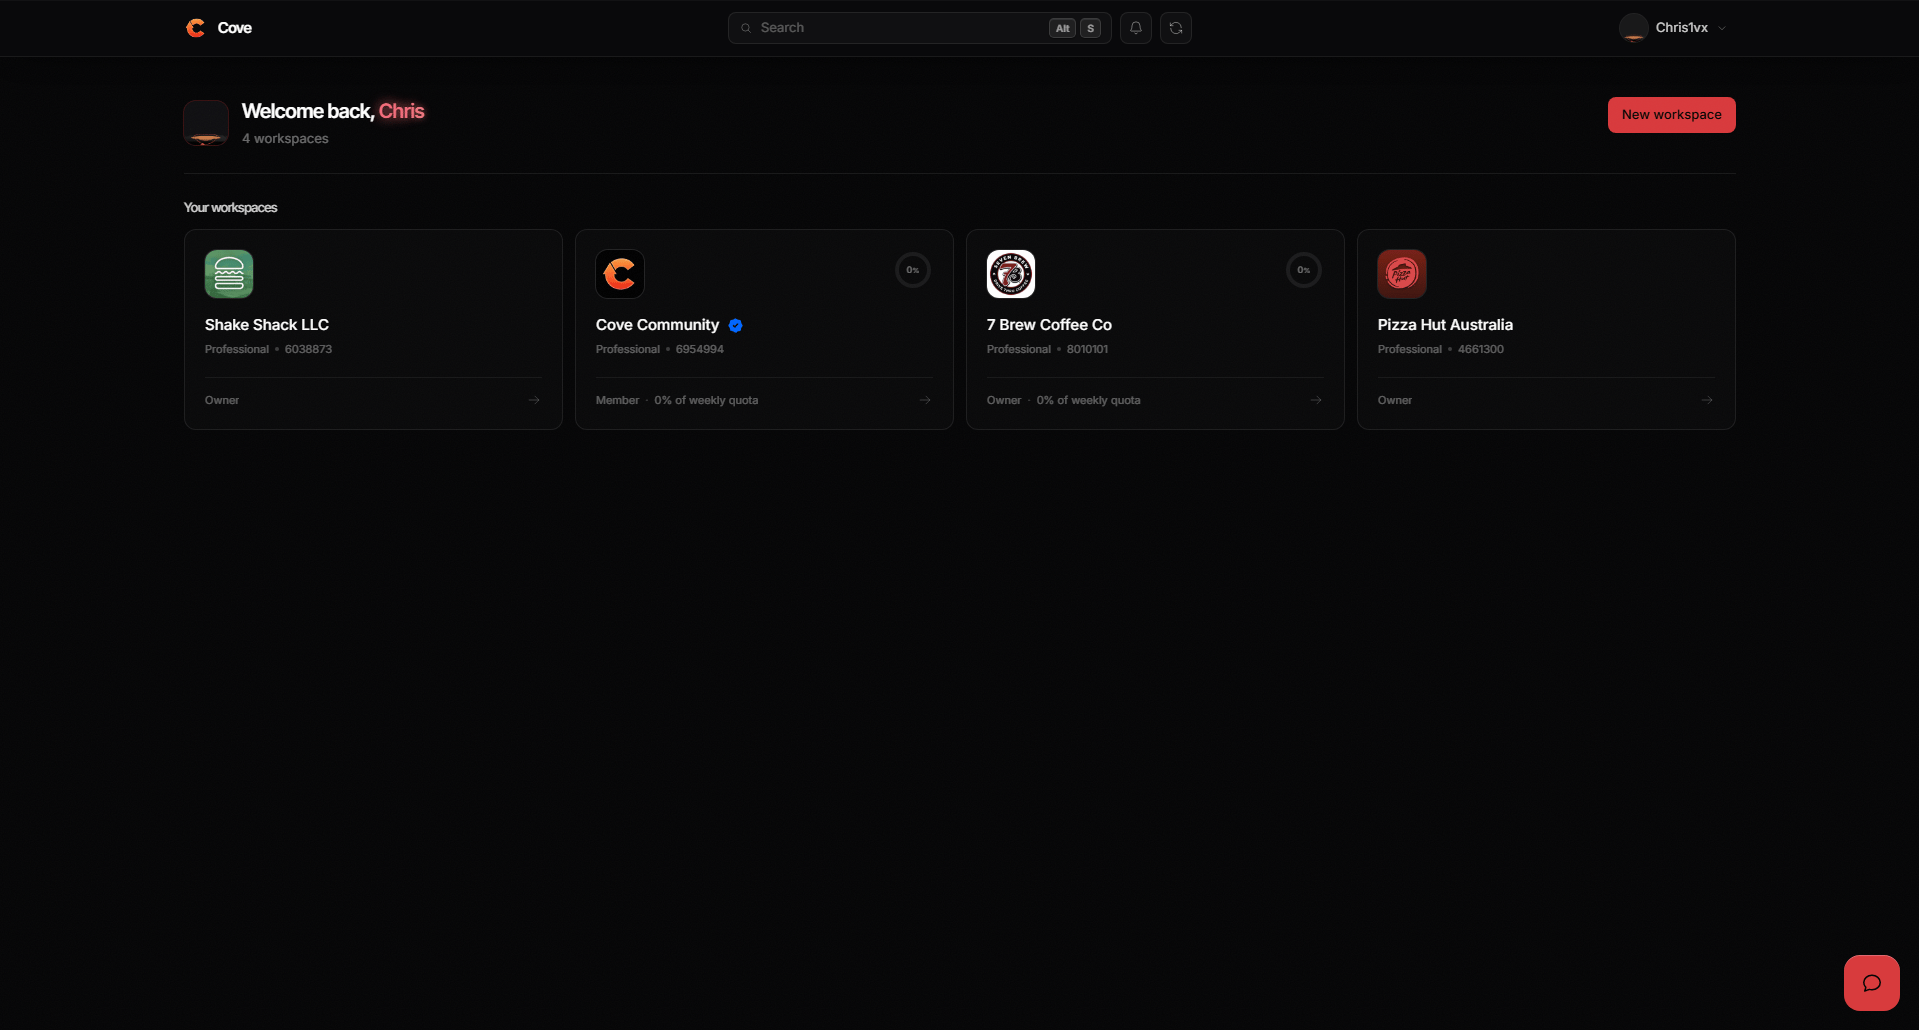Click the arrow on Cove Community card
The width and height of the screenshot is (1919, 1030).
925,400
